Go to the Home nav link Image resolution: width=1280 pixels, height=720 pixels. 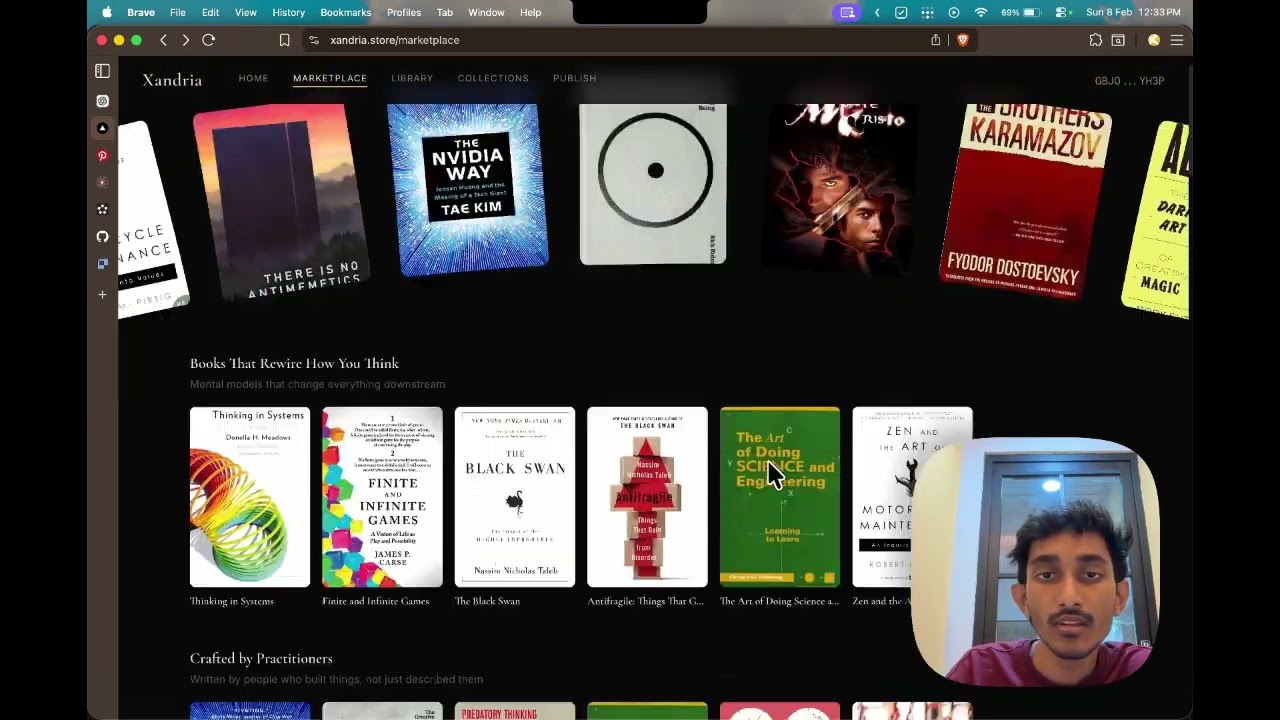[253, 78]
